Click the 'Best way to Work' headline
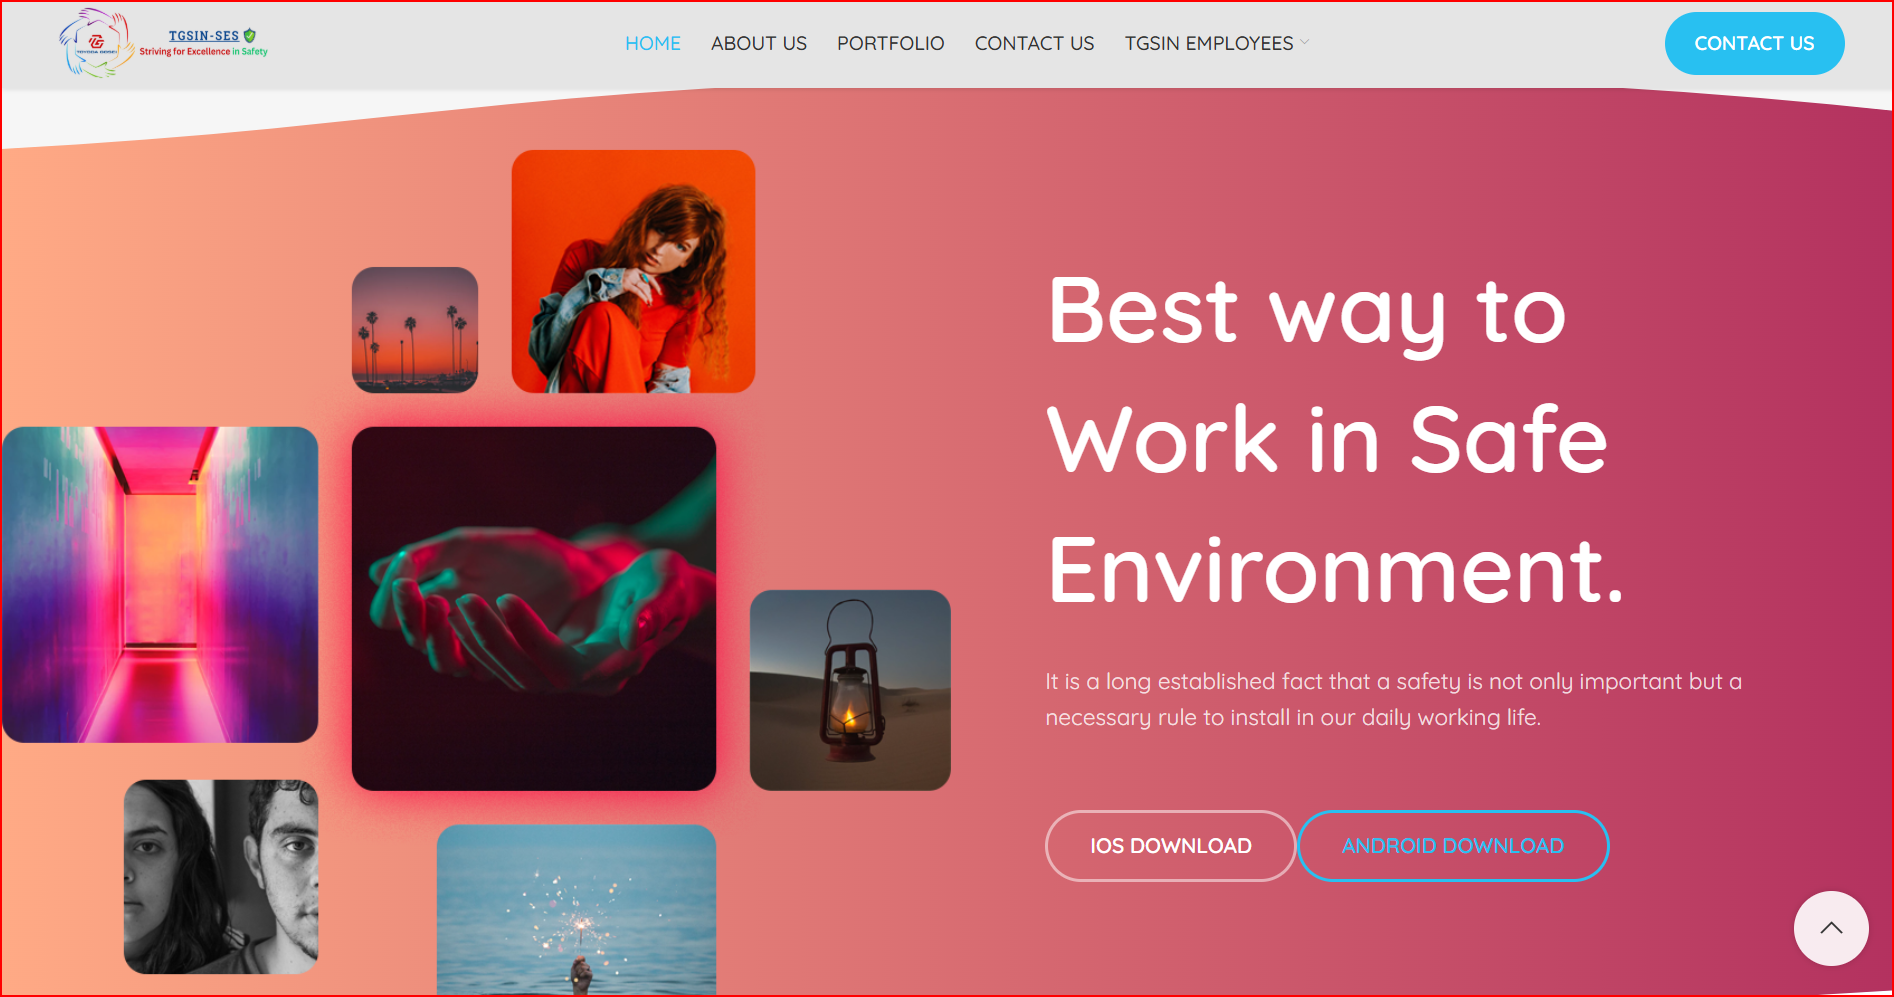 [x=1336, y=440]
